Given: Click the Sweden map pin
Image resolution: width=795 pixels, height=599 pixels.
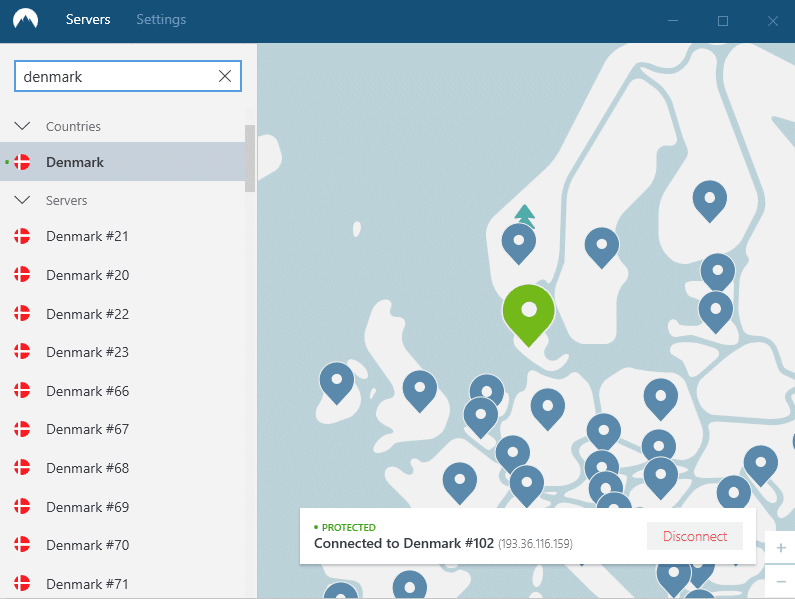Looking at the screenshot, I should [602, 248].
